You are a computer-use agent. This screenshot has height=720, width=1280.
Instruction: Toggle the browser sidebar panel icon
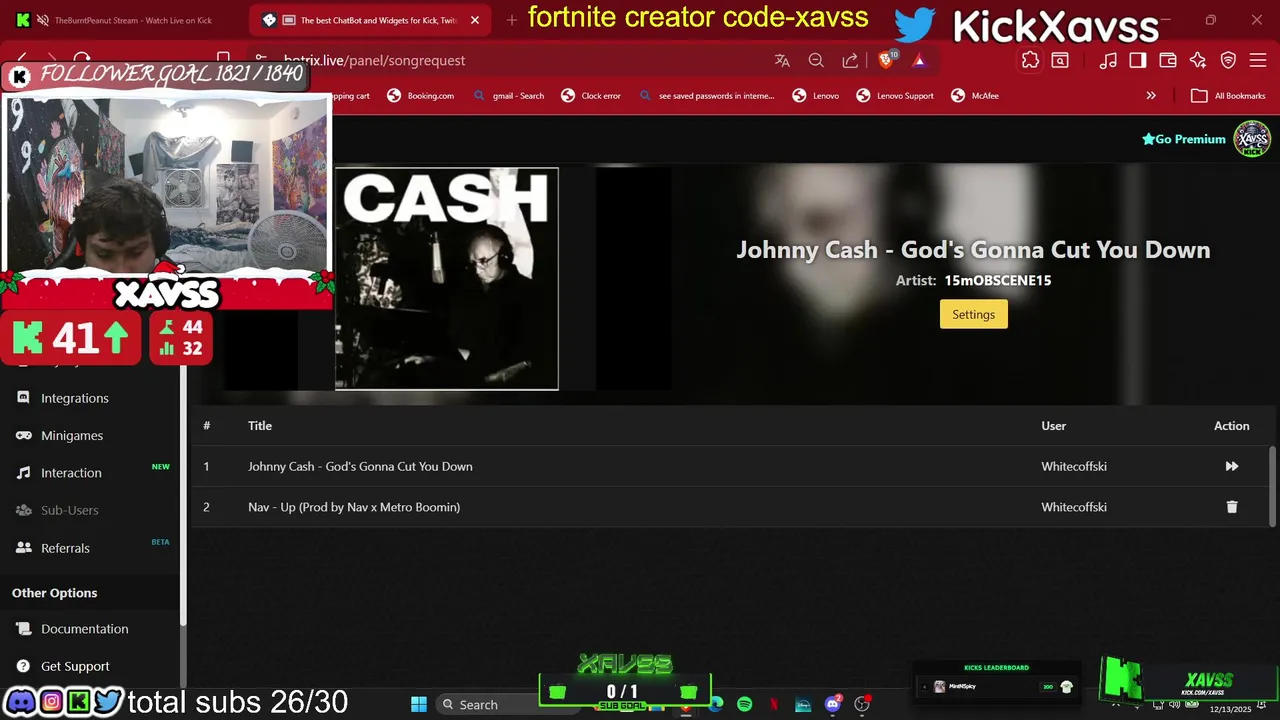click(1138, 61)
